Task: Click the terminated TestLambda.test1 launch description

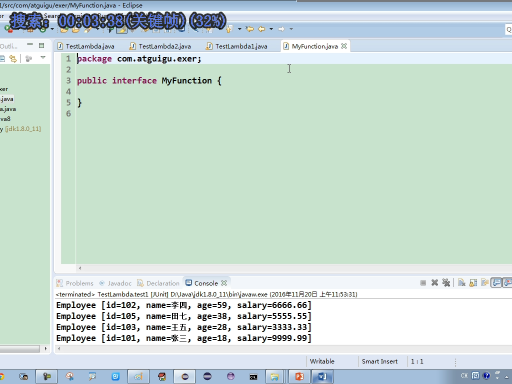Action: tap(206, 294)
